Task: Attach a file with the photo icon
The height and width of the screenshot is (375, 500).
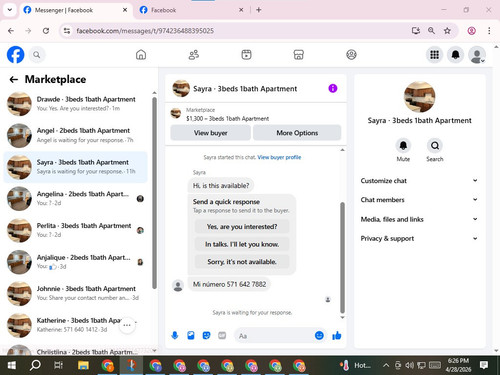Action: pos(191,335)
